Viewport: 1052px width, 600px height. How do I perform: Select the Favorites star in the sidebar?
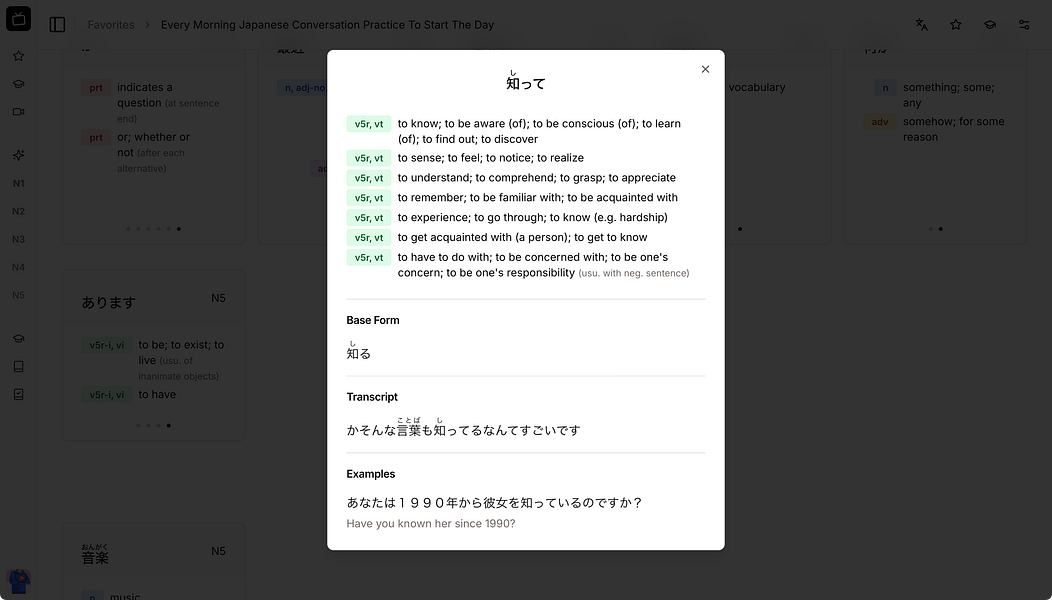[x=18, y=55]
